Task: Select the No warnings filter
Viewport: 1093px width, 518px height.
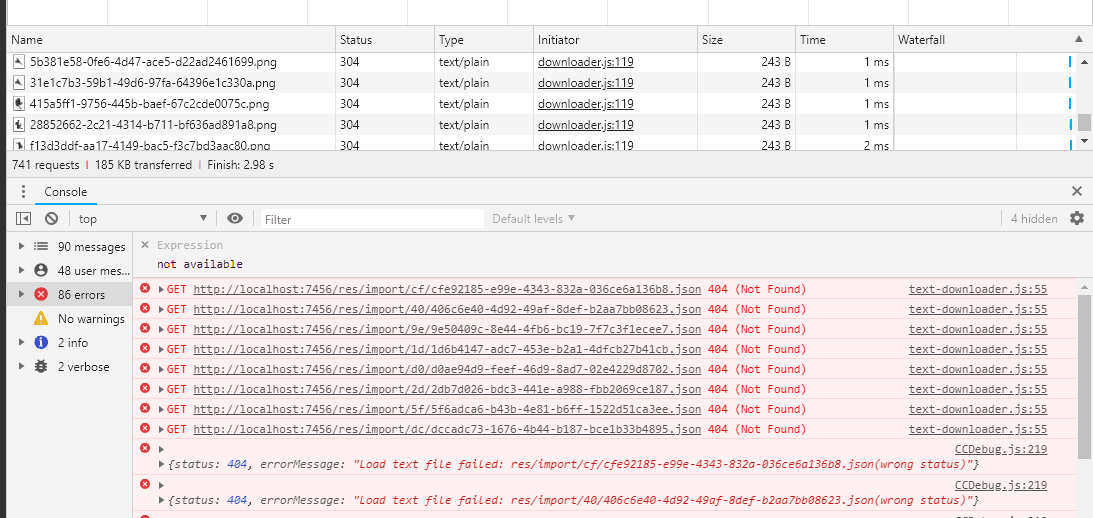Action: (x=90, y=319)
